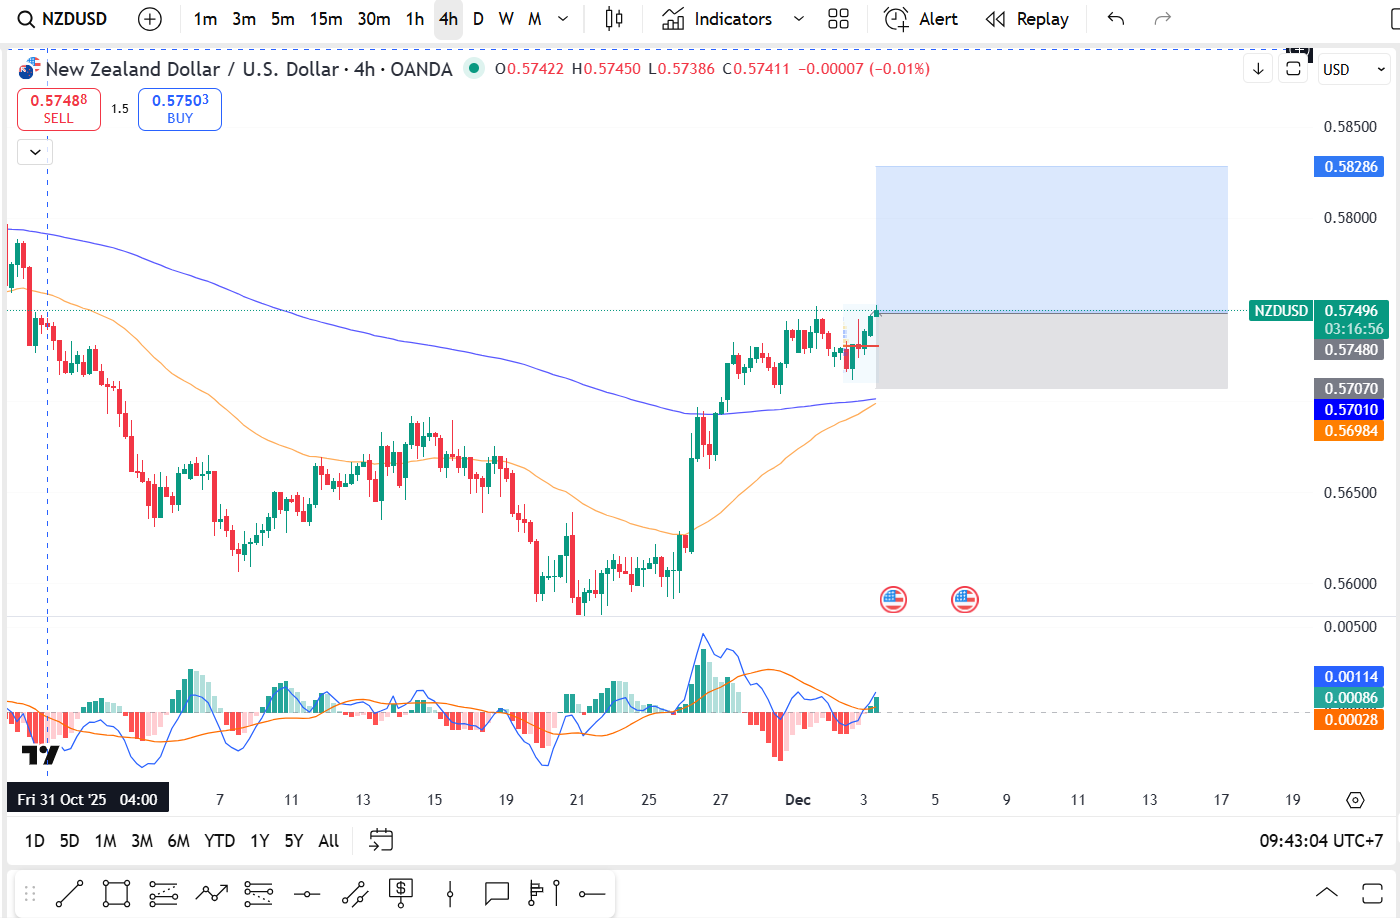Select the YTD date range
This screenshot has height=918, width=1400.
219,841
